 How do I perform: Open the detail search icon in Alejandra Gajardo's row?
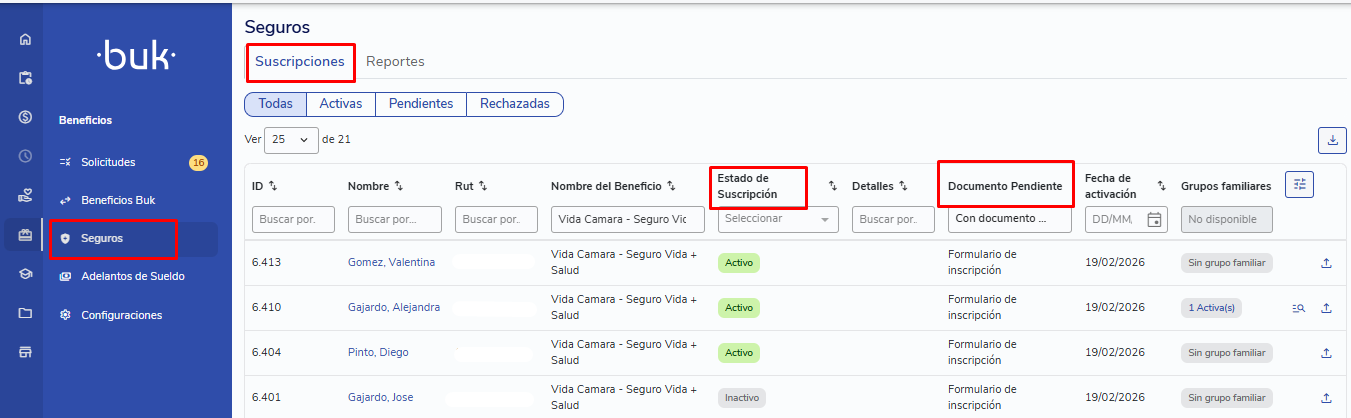[x=1299, y=308]
